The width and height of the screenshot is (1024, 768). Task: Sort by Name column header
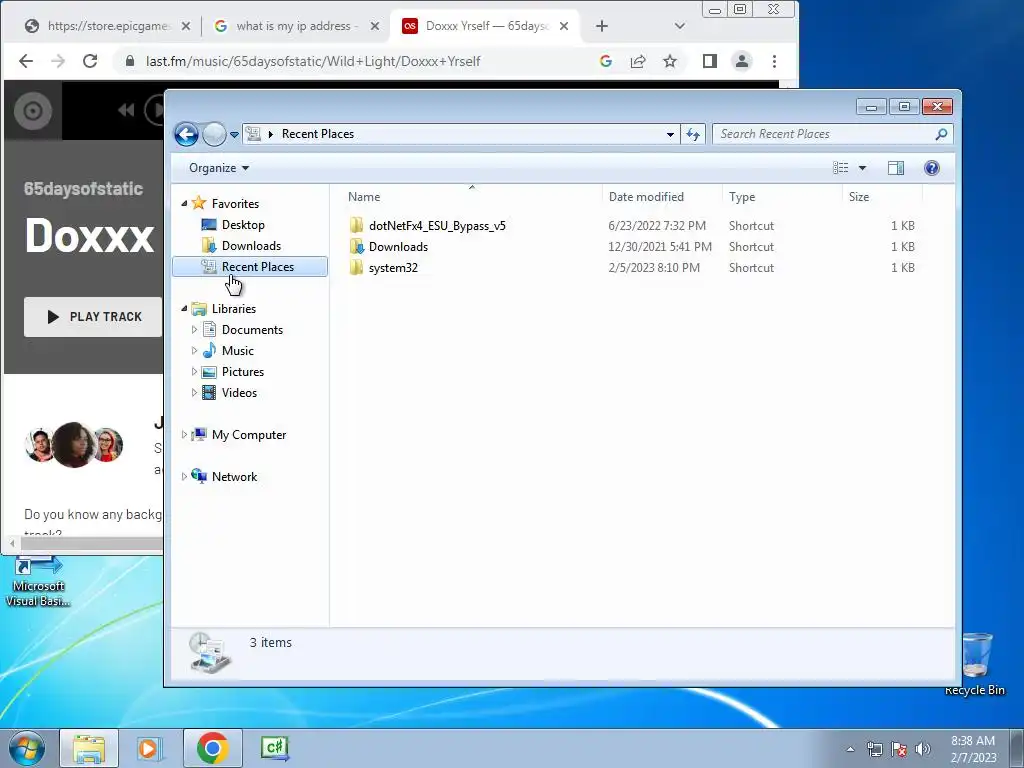coord(472,197)
